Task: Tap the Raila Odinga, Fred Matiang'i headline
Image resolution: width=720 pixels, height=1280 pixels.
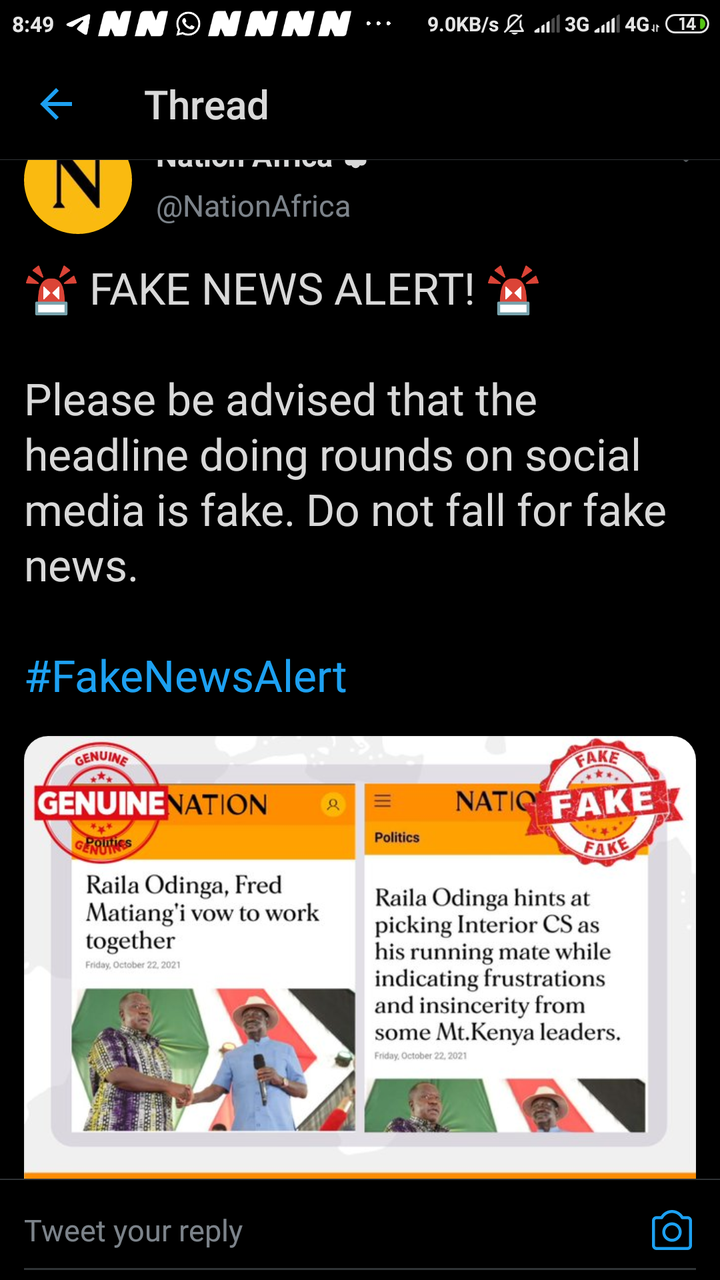Action: point(202,912)
